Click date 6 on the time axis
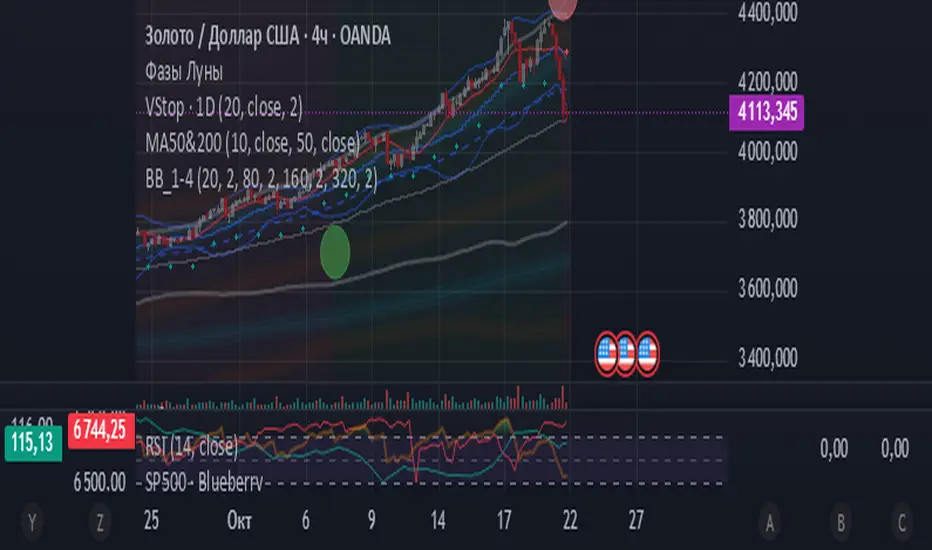The image size is (932, 550). tap(306, 521)
